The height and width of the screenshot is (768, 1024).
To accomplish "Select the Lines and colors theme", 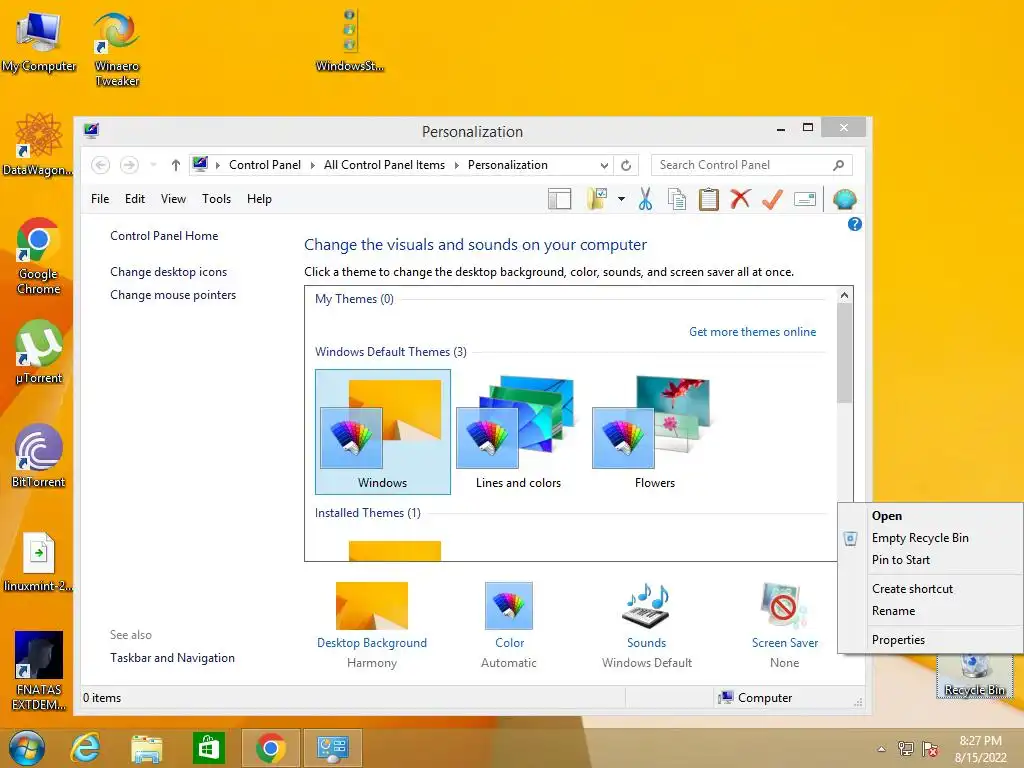I will click(x=519, y=432).
